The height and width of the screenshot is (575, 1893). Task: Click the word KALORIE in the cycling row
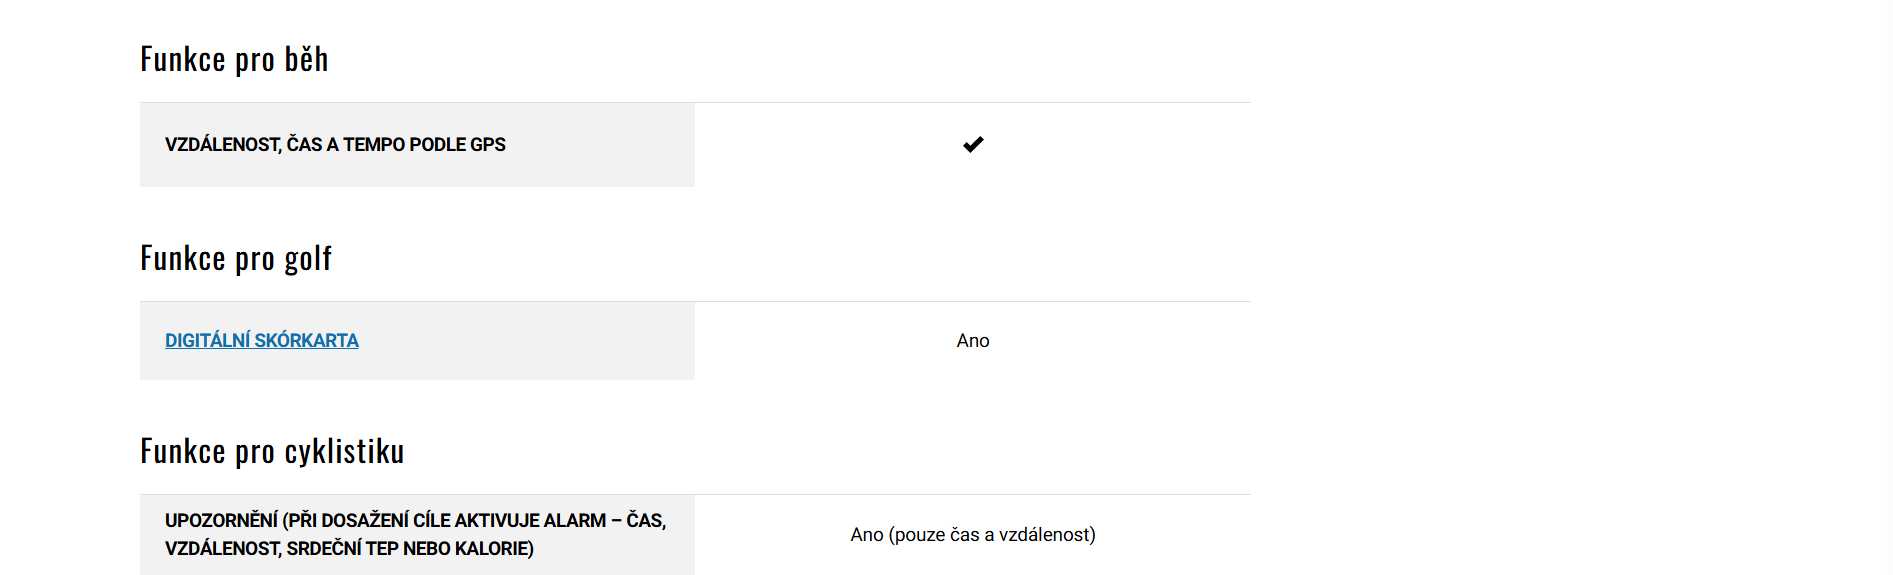[x=494, y=549]
